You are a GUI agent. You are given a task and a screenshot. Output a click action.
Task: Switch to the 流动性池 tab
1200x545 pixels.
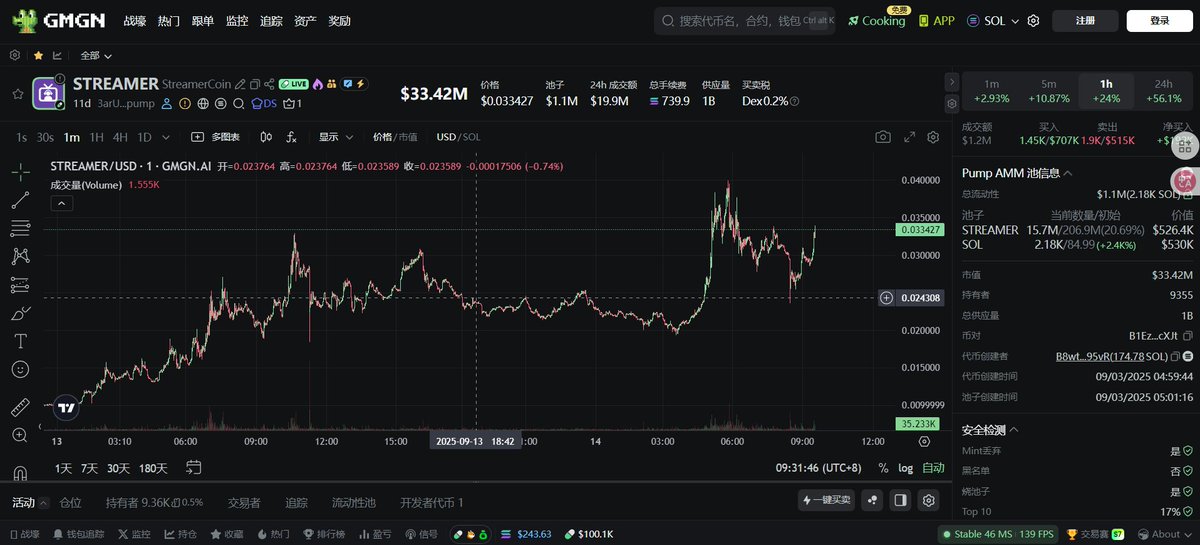pos(354,502)
